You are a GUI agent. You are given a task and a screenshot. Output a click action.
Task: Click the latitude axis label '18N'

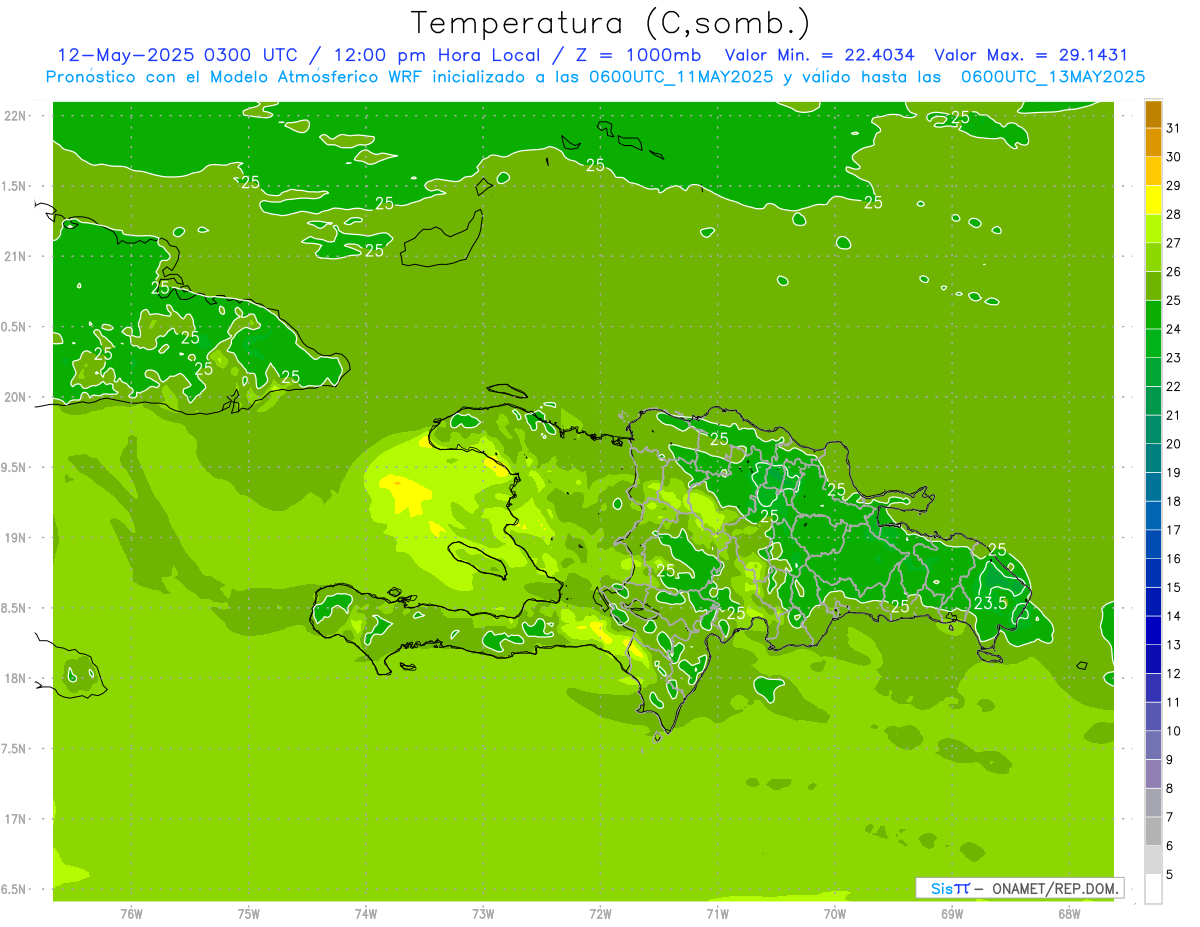coord(16,678)
